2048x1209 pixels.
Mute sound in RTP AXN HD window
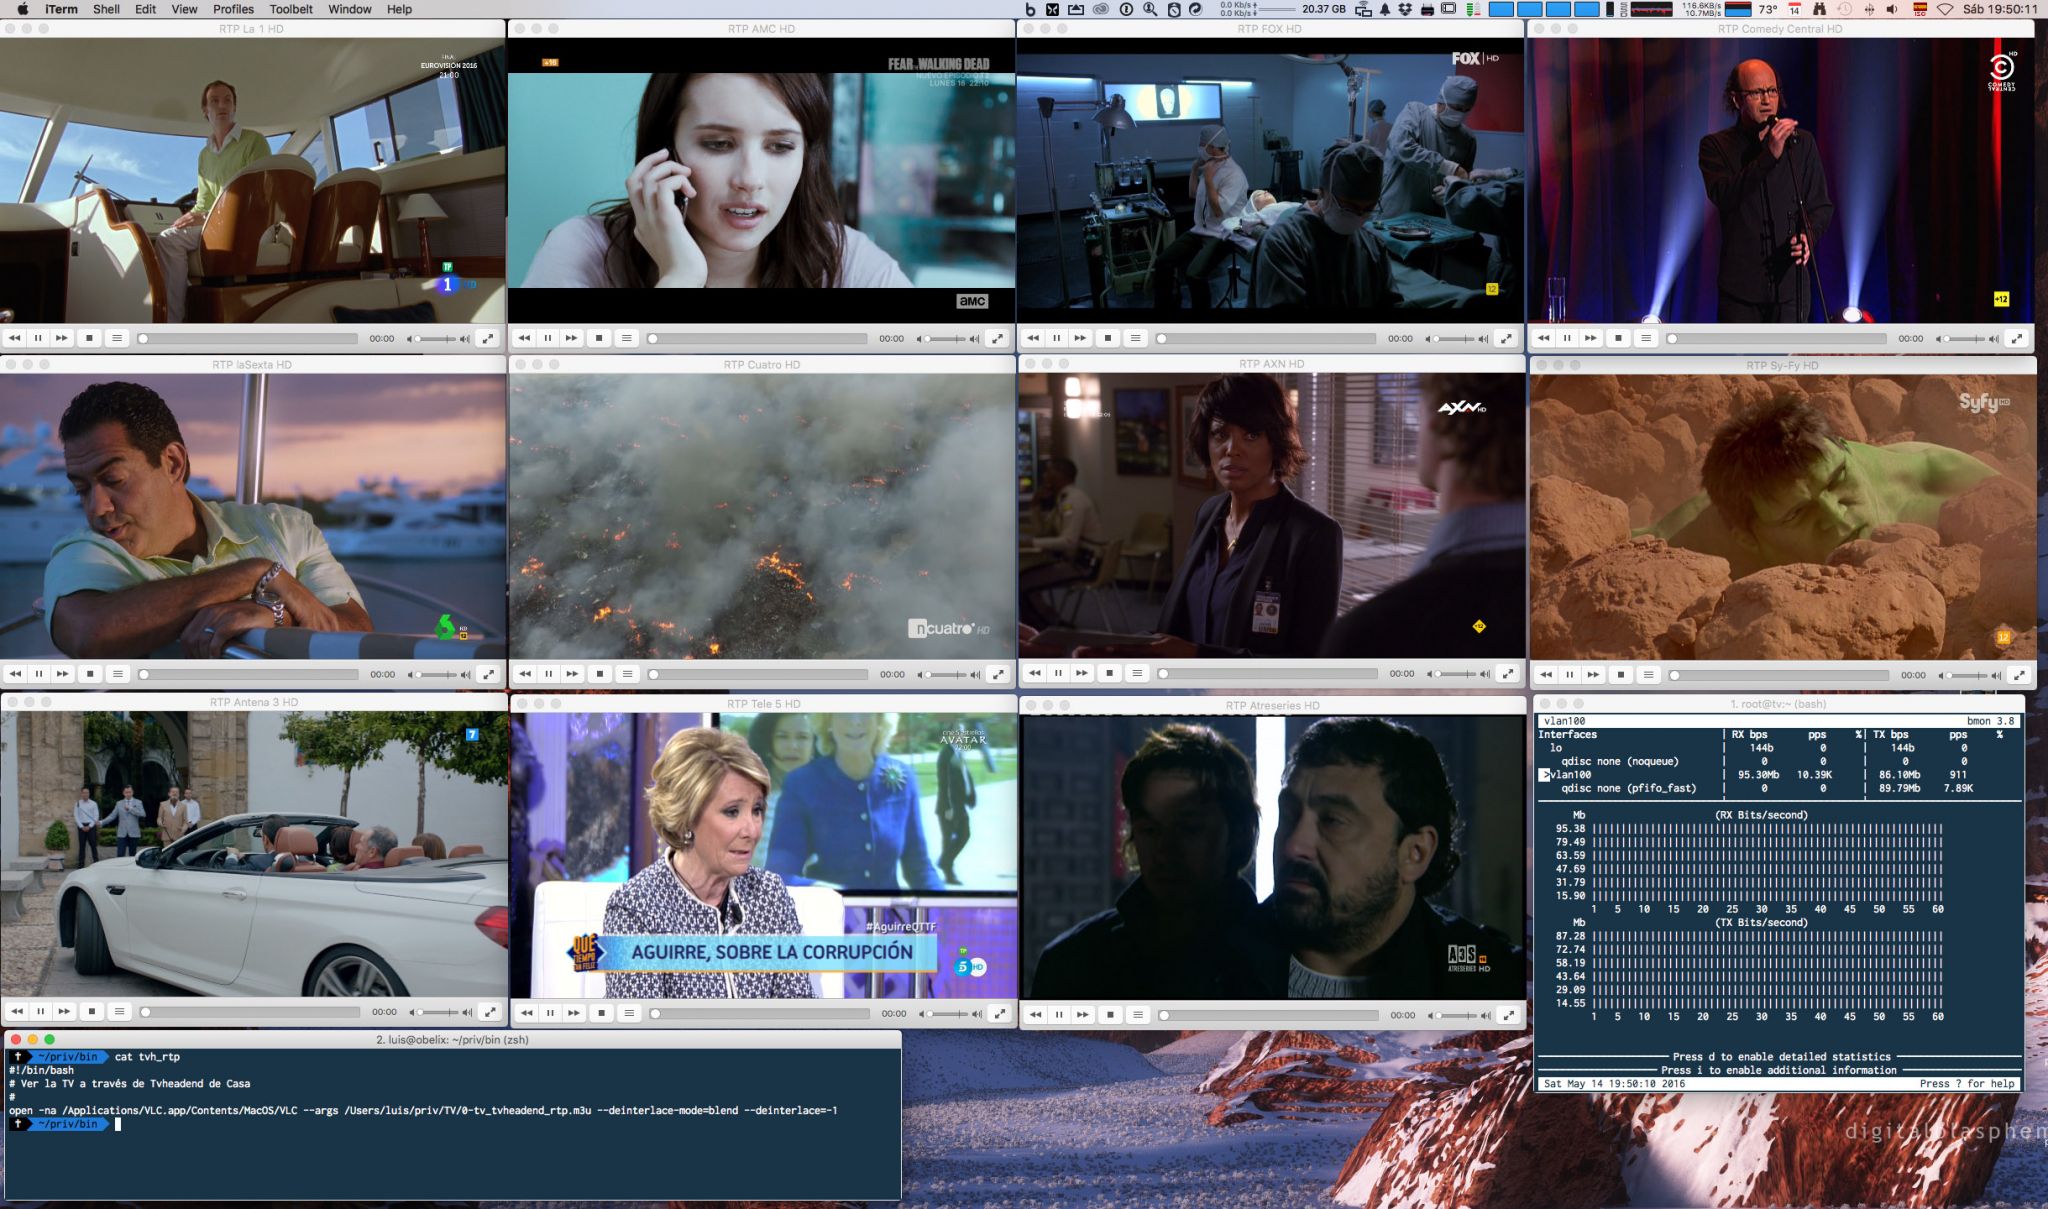1430,674
